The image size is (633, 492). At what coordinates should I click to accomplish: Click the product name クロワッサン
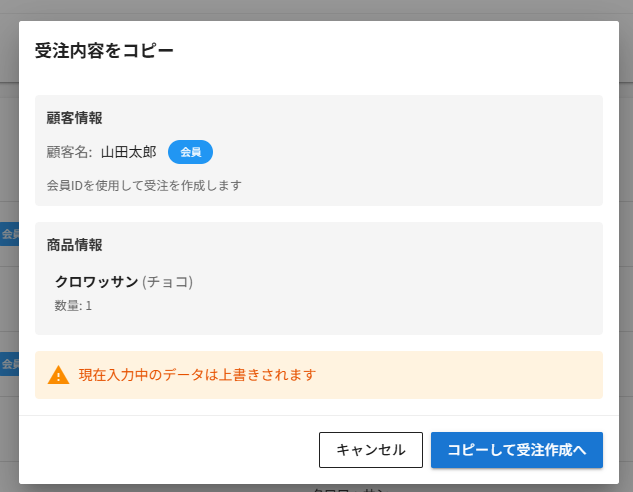tap(96, 282)
